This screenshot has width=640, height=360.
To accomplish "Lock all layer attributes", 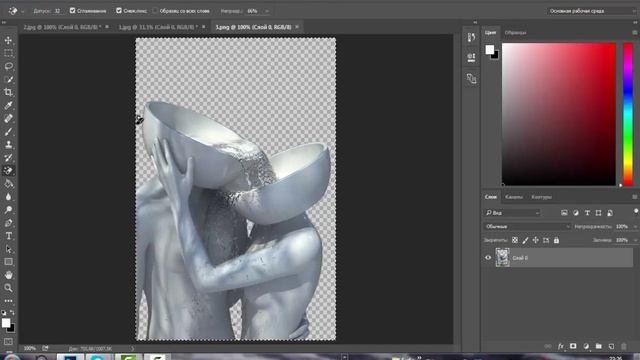I will 556,240.
